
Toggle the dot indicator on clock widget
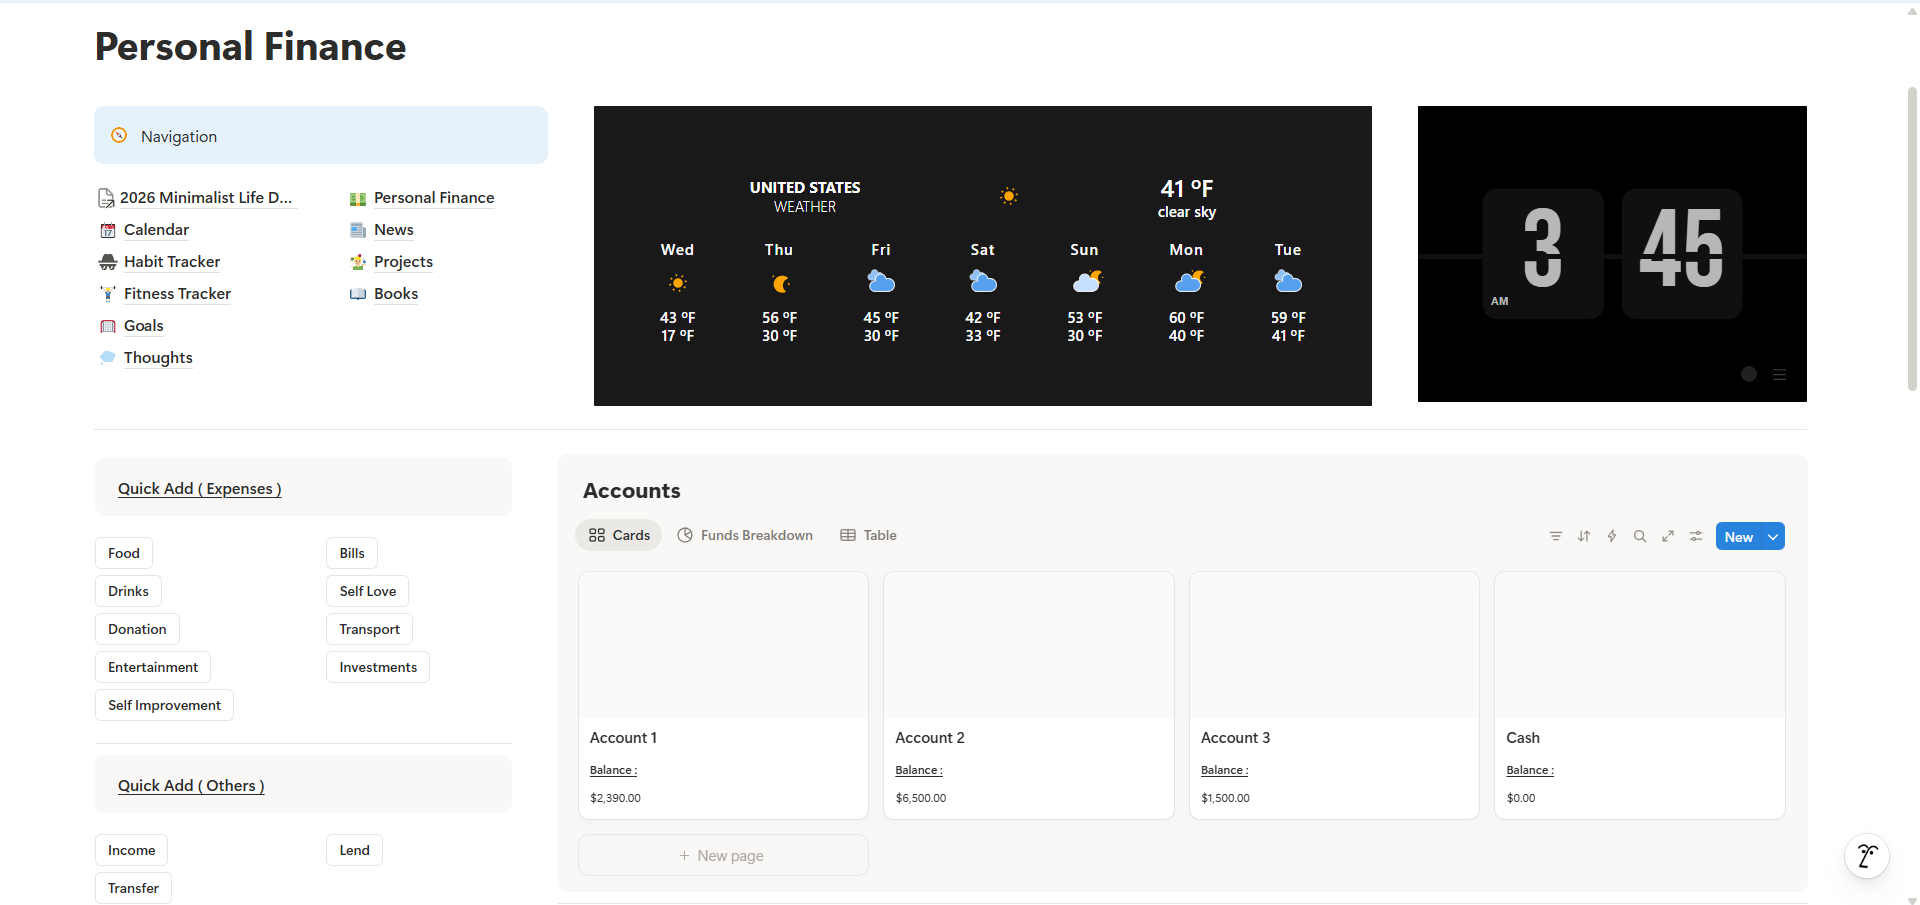[x=1748, y=374]
